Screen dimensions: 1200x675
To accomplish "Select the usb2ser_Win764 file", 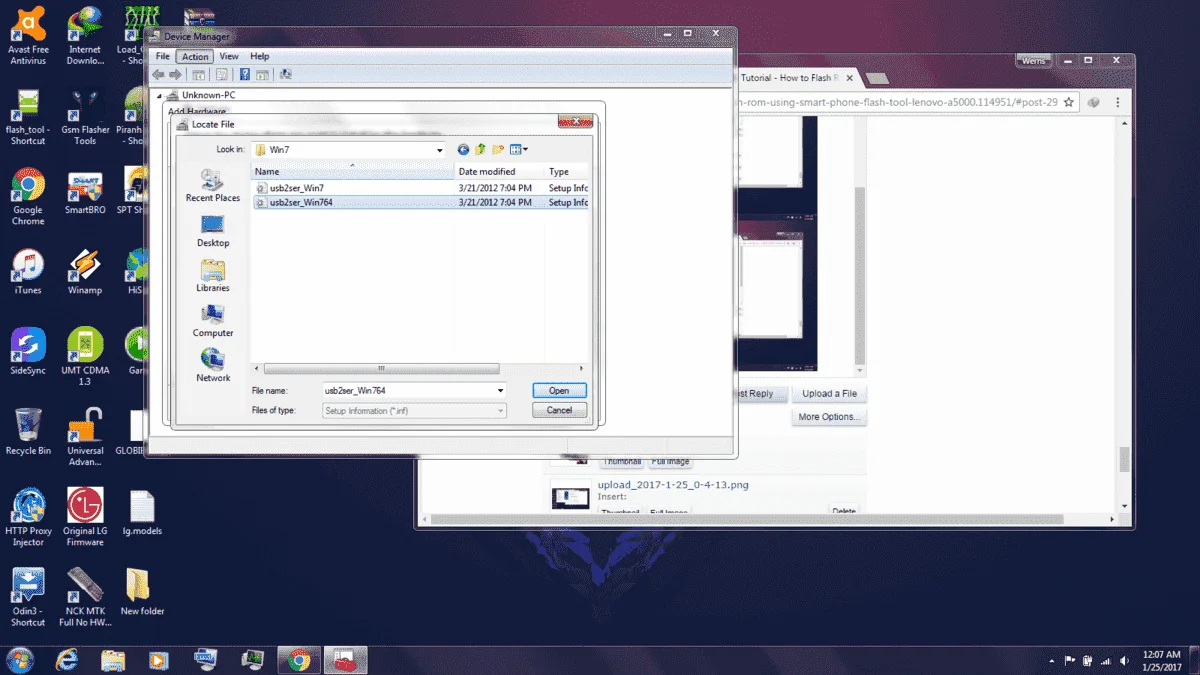I will pyautogui.click(x=301, y=202).
